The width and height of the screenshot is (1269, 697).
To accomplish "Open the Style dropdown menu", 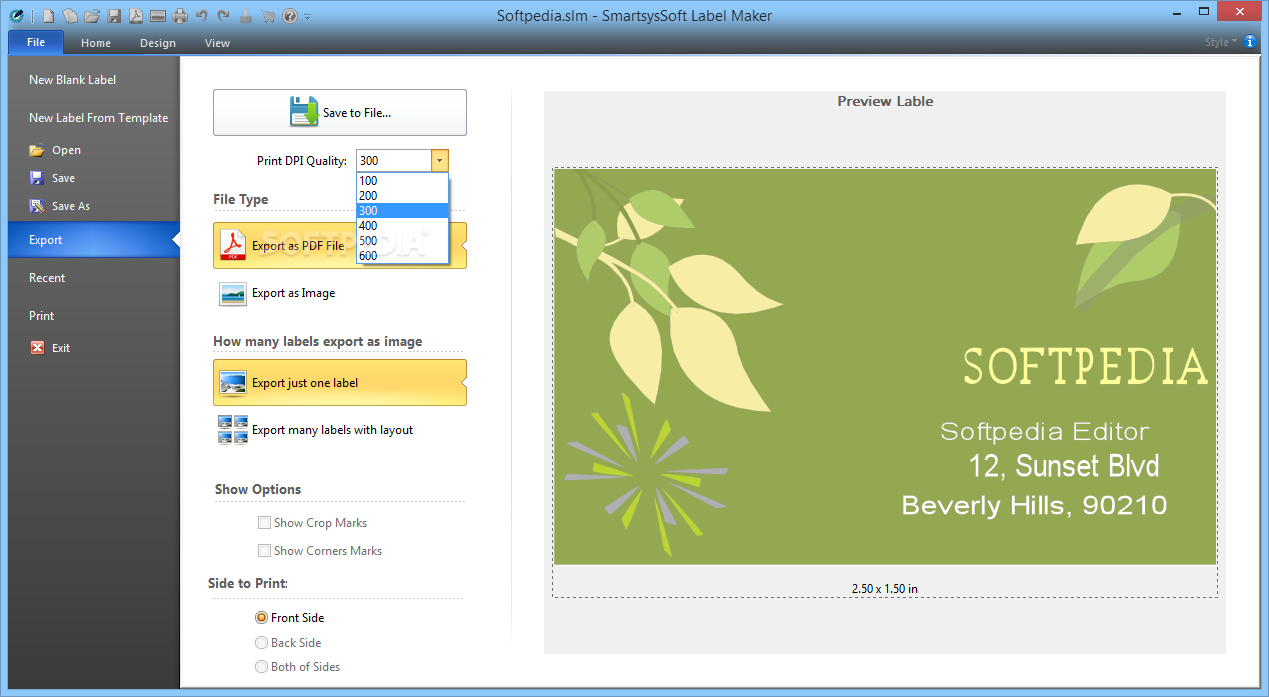I will pos(1221,42).
